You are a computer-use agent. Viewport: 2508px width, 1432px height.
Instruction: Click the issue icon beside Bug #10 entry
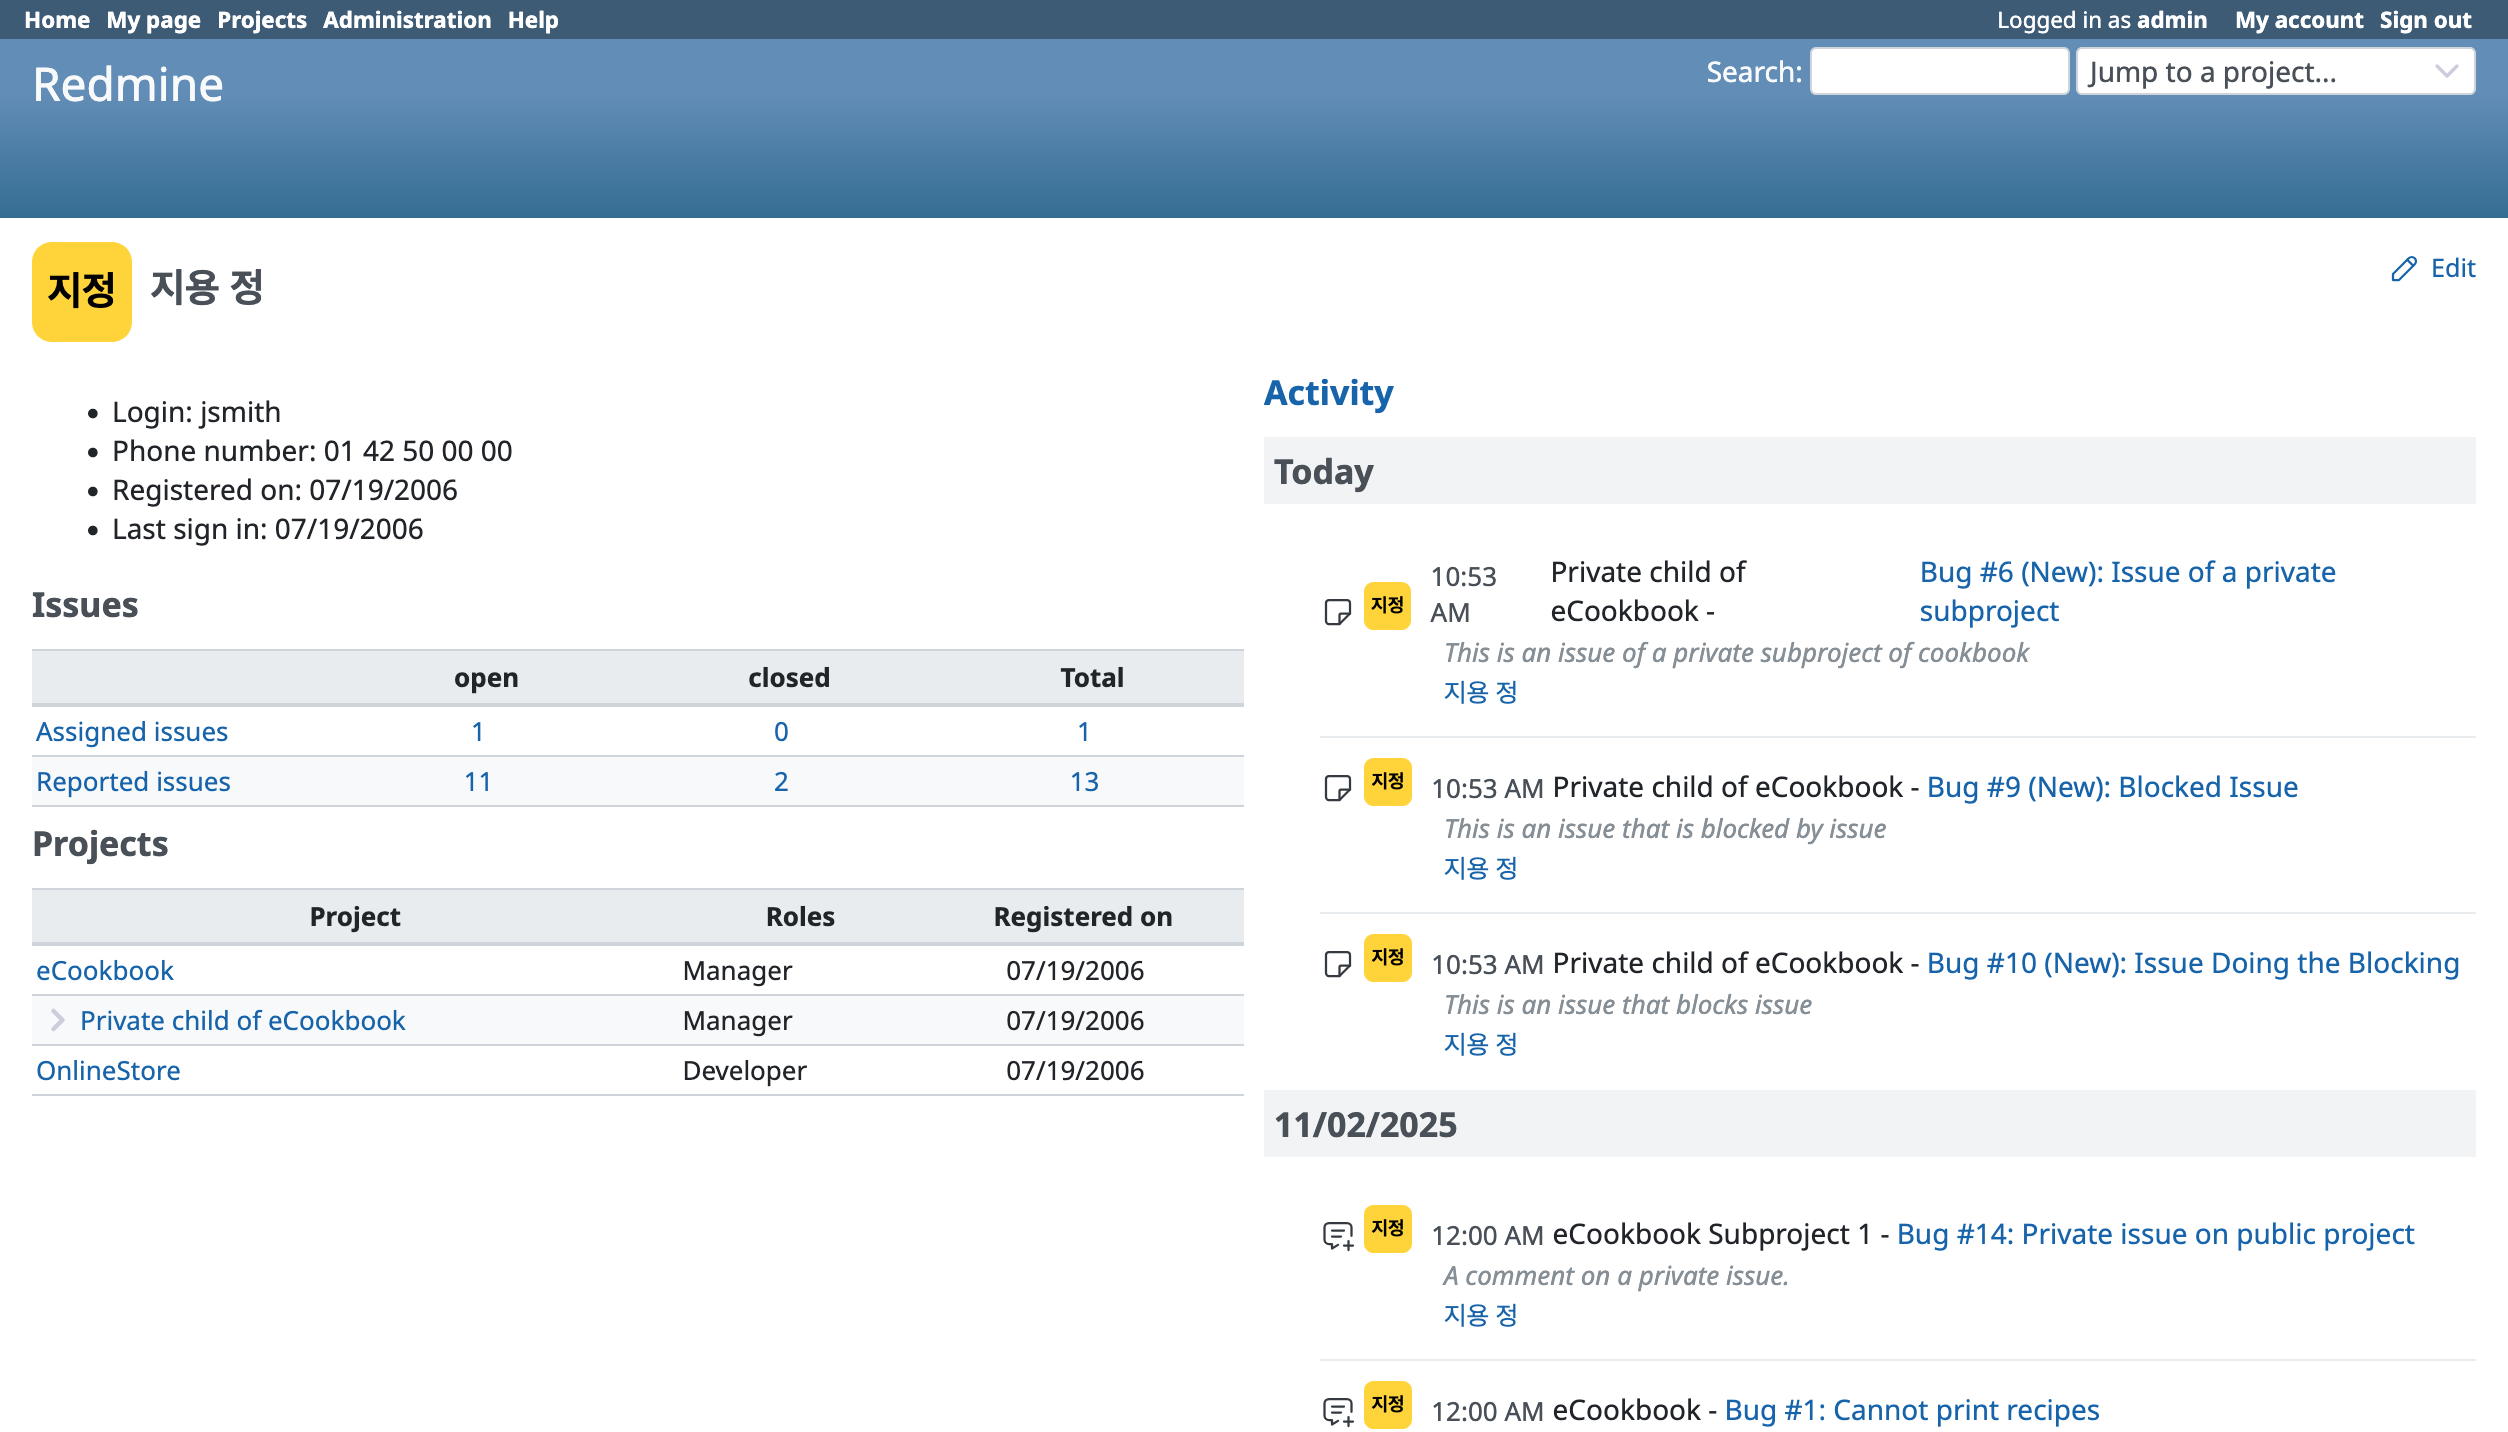coord(1337,964)
